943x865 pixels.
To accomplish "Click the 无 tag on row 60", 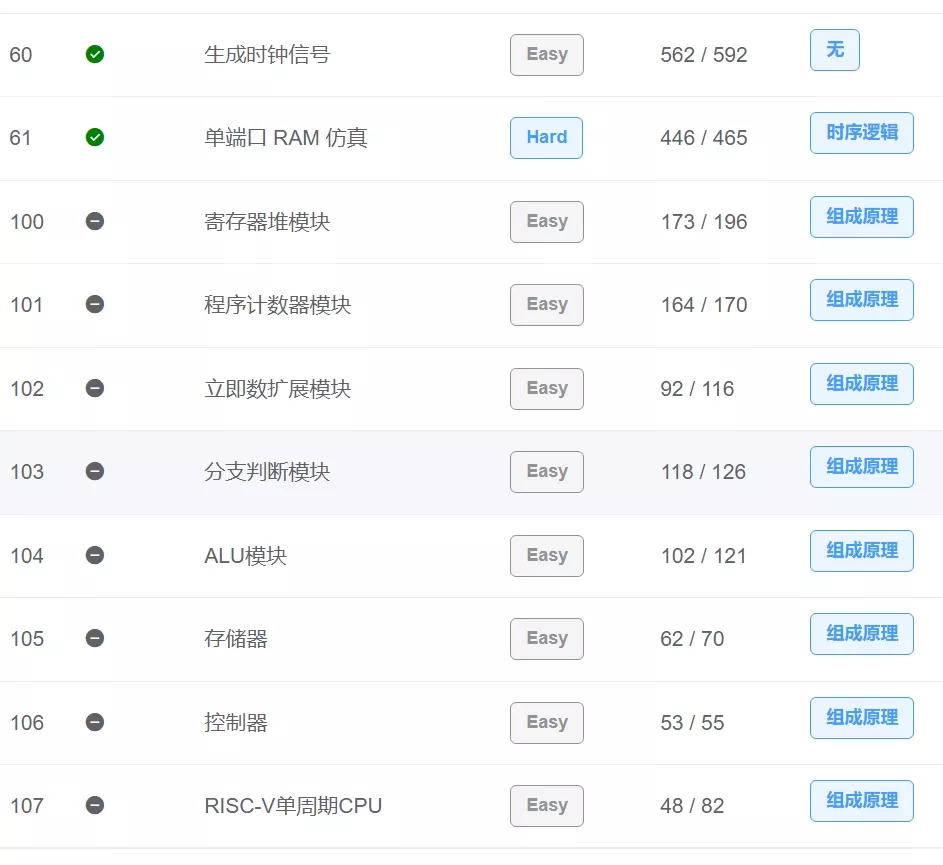I will click(x=834, y=50).
